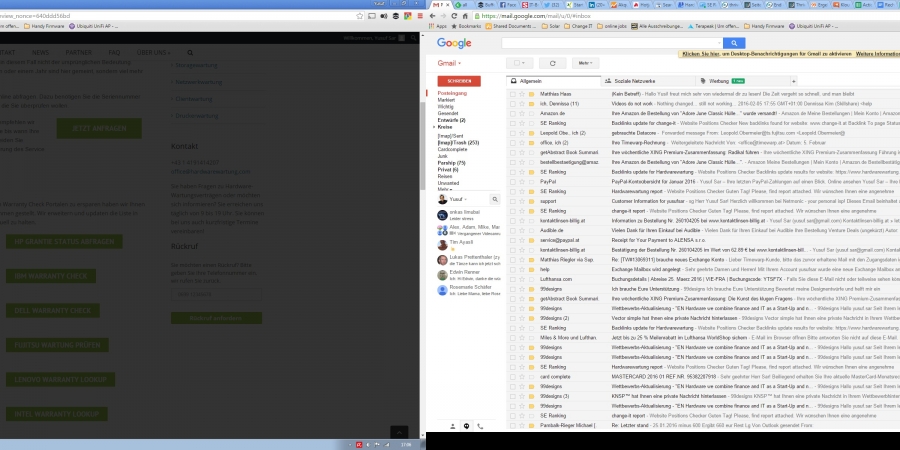900x450 pixels.
Task: Switch to Werbung tab
Action: click(x=742, y=81)
